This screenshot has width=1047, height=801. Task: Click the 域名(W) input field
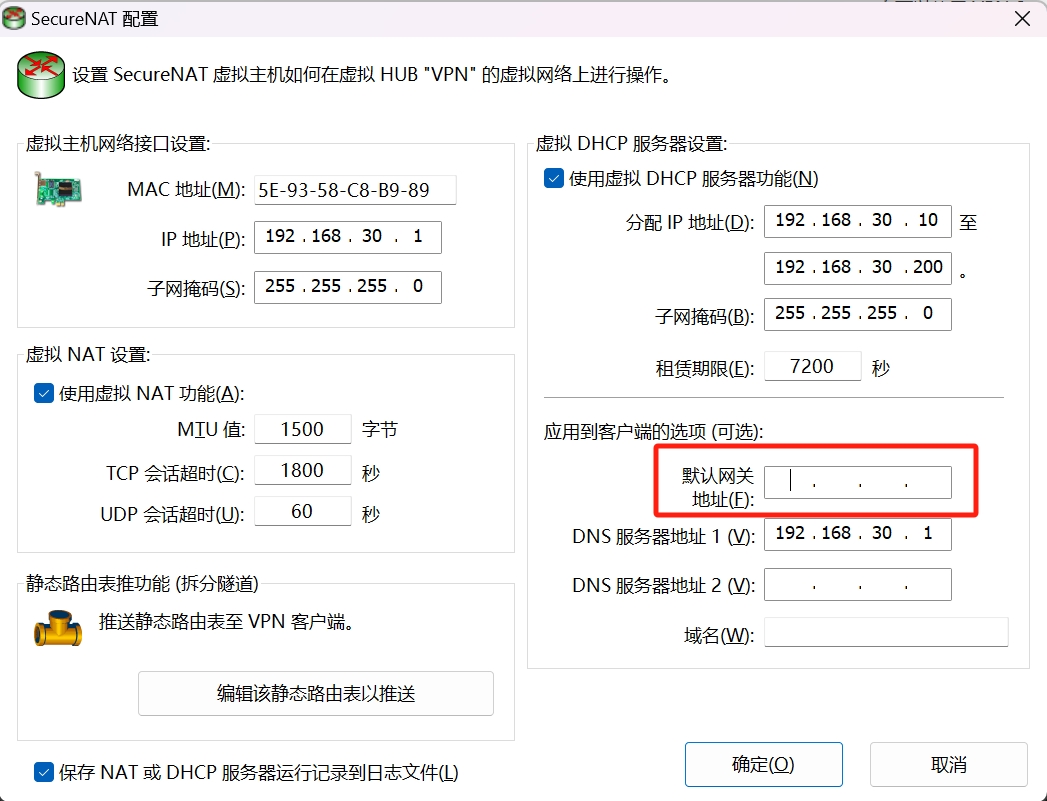pyautogui.click(x=886, y=632)
